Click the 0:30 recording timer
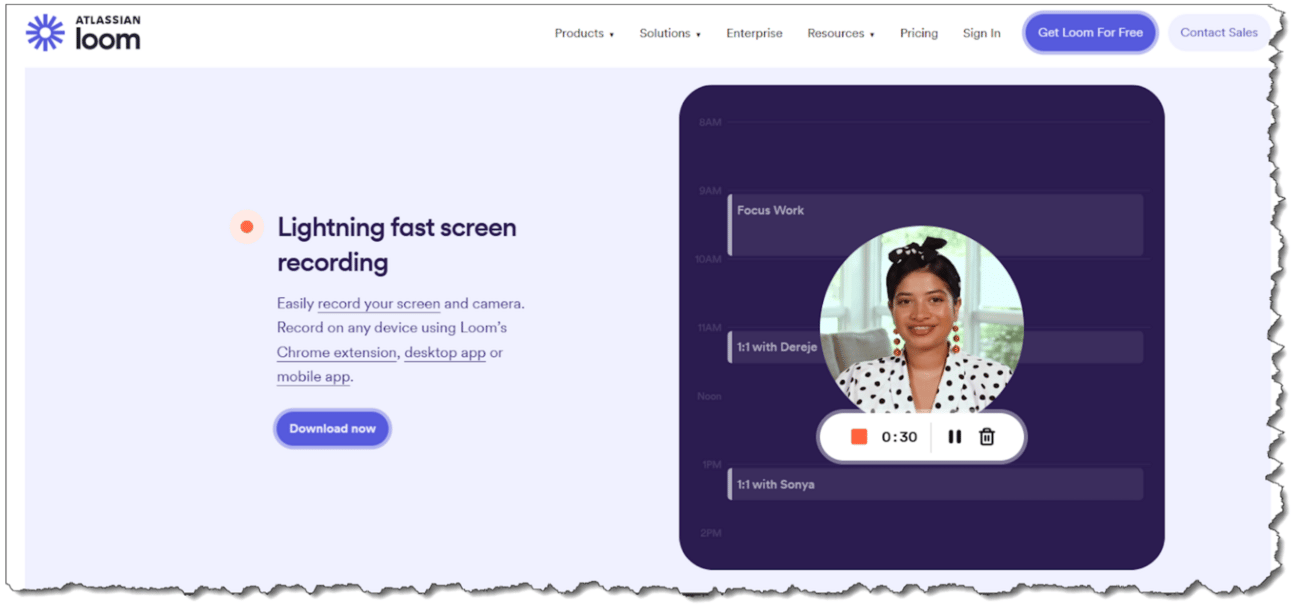 tap(899, 437)
